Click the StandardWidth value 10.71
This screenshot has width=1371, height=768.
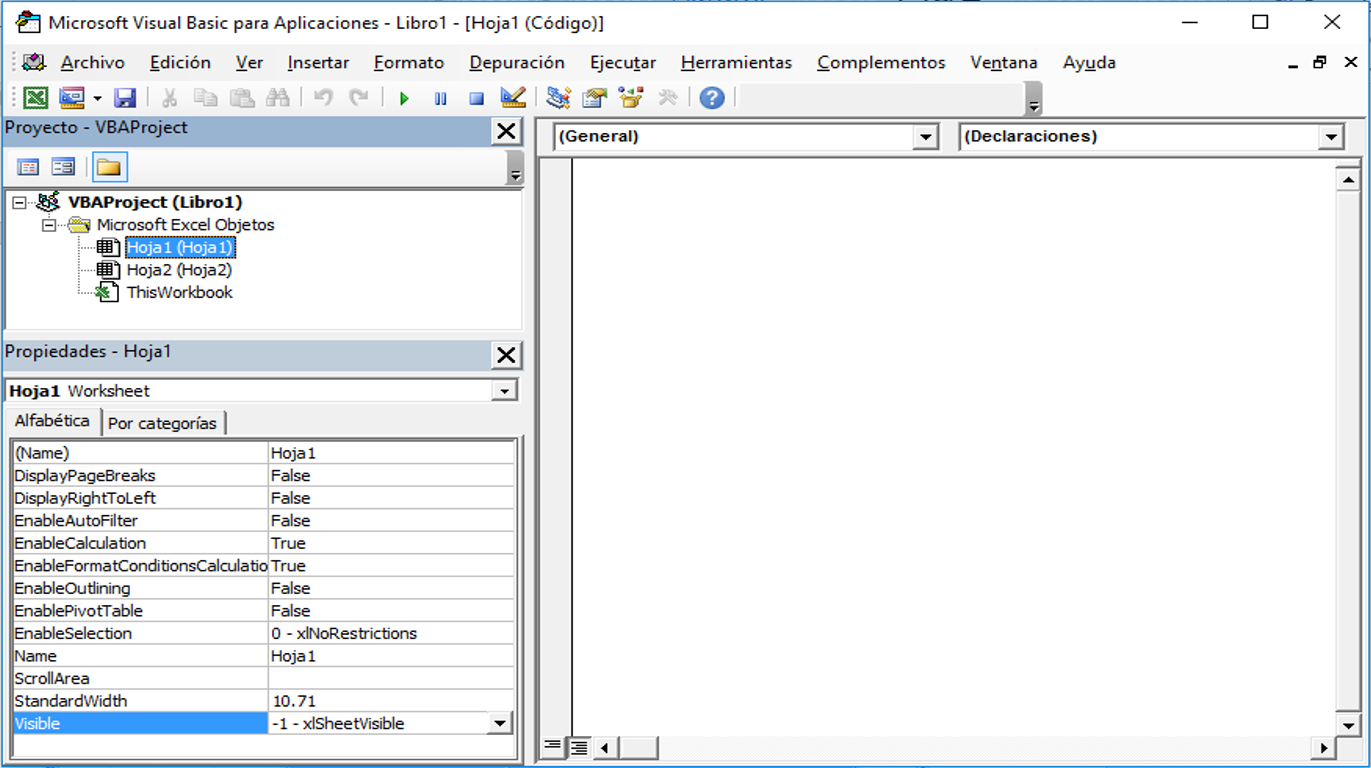391,701
